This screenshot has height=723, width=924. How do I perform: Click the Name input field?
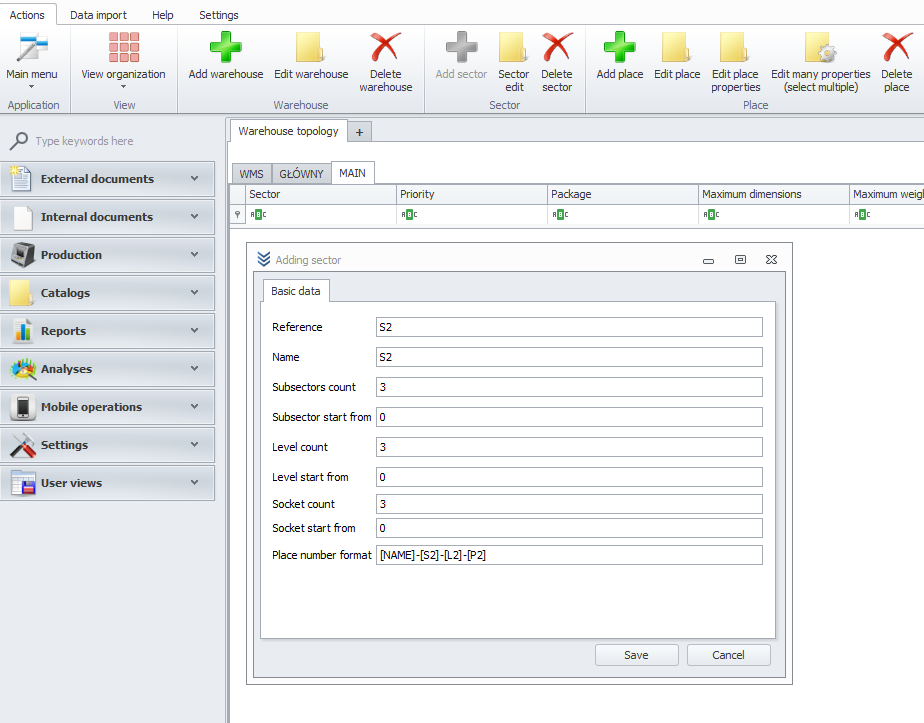click(x=569, y=357)
